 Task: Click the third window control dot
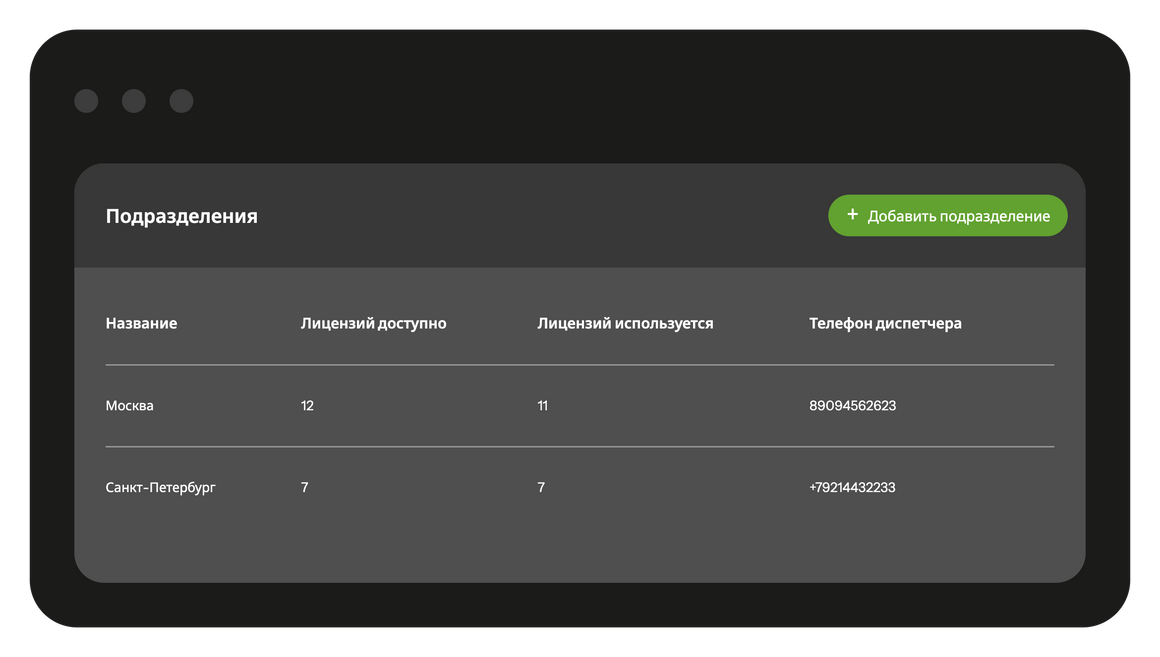click(181, 101)
